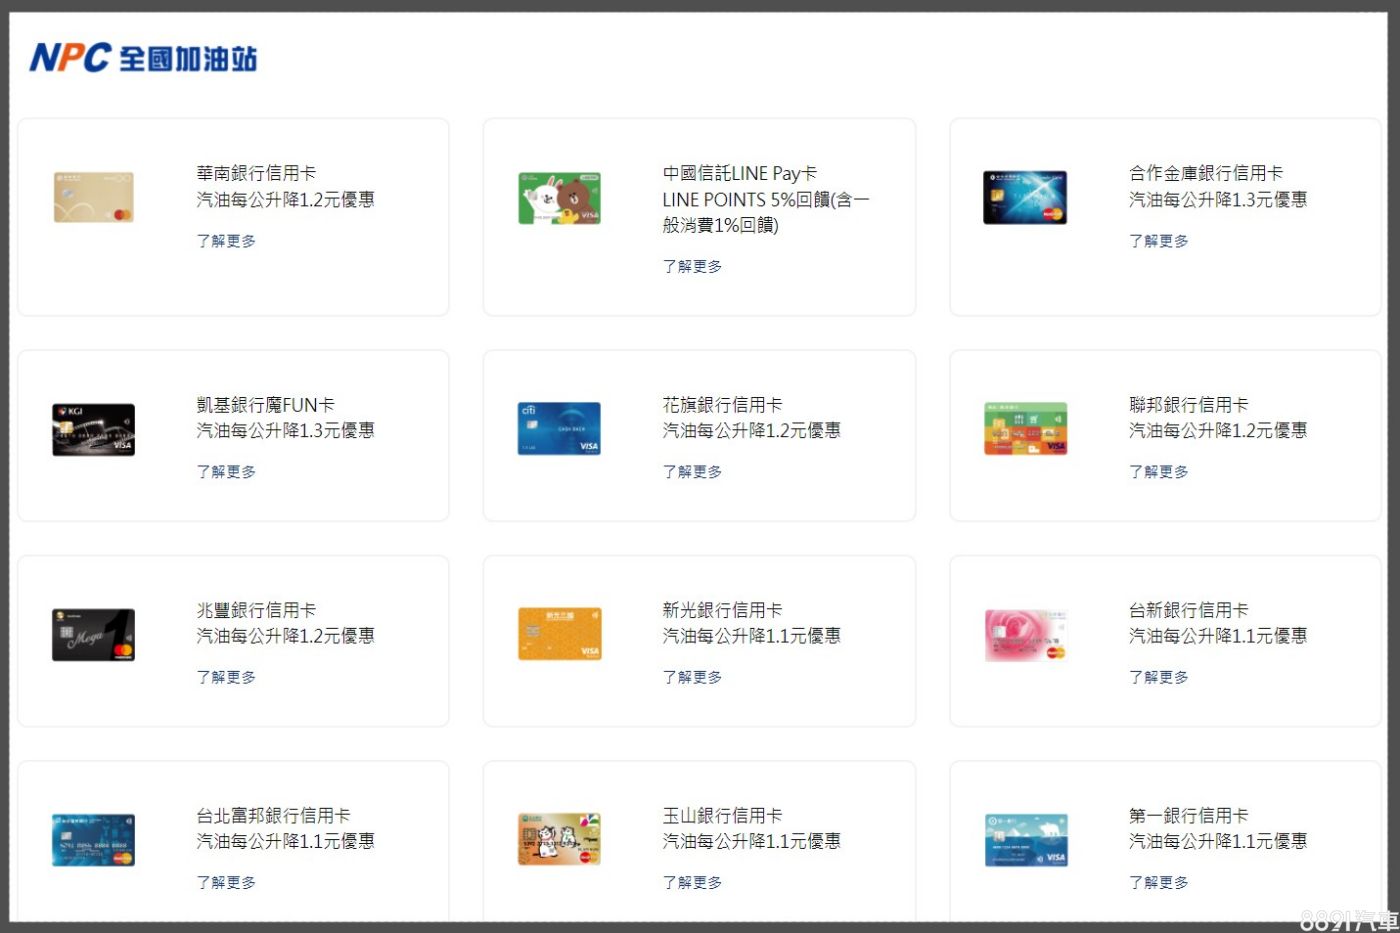Viewport: 1400px width, 933px height.
Task: Select the 兆豐銀行 Mega card image
Action: [x=93, y=634]
